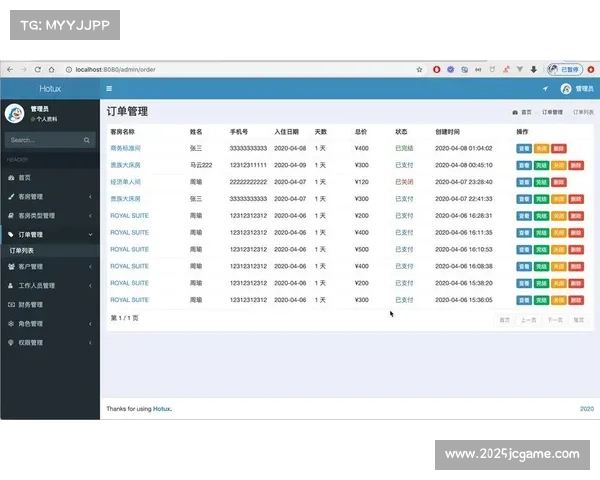Click the browser home icon
The height and width of the screenshot is (480, 600).
(52, 69)
